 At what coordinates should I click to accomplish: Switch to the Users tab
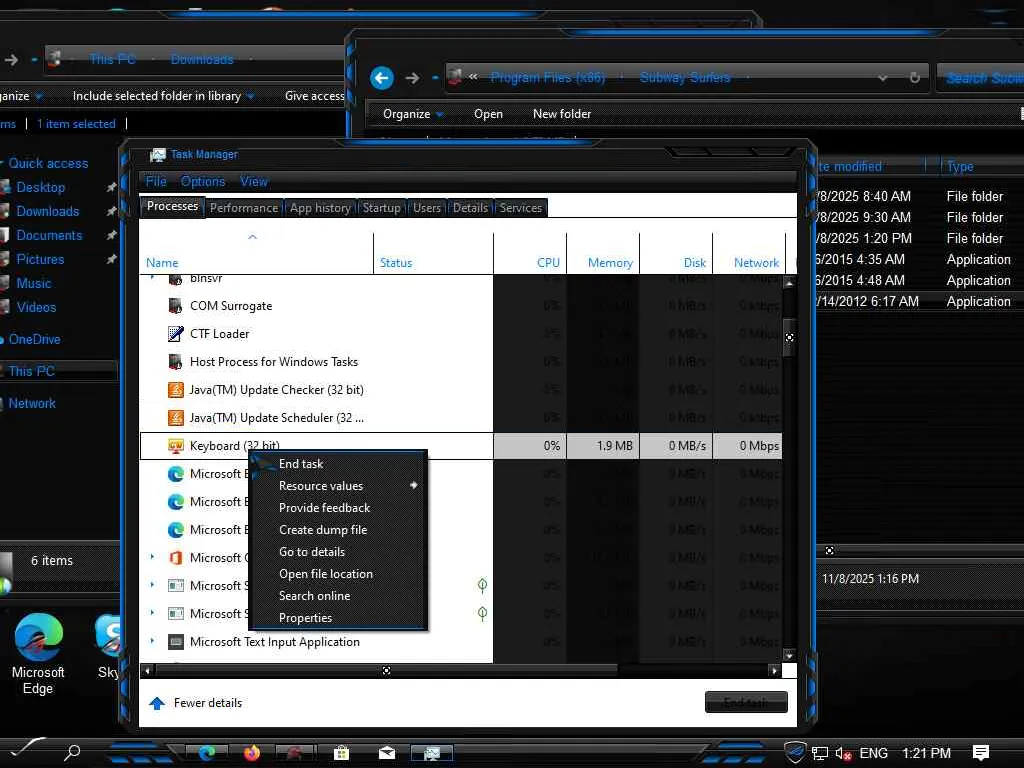click(426, 208)
